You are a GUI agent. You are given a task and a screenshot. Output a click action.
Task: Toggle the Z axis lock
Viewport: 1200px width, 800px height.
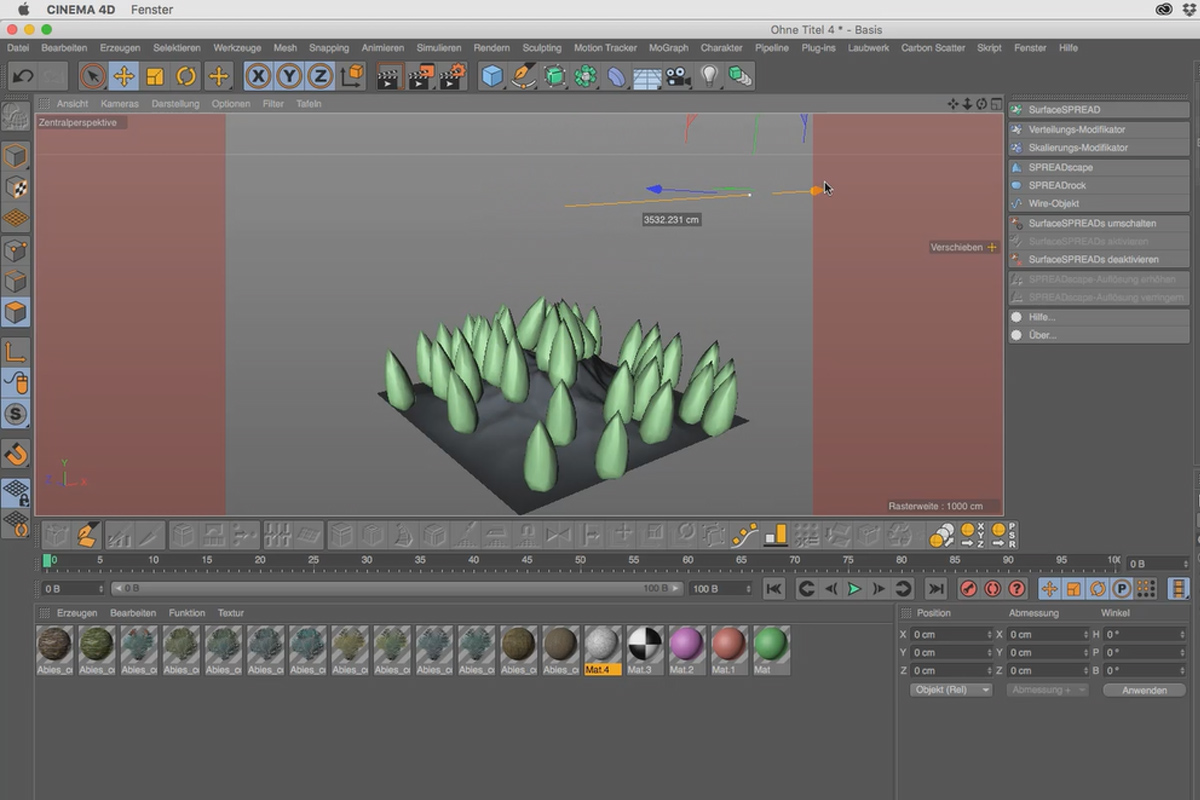[x=320, y=76]
